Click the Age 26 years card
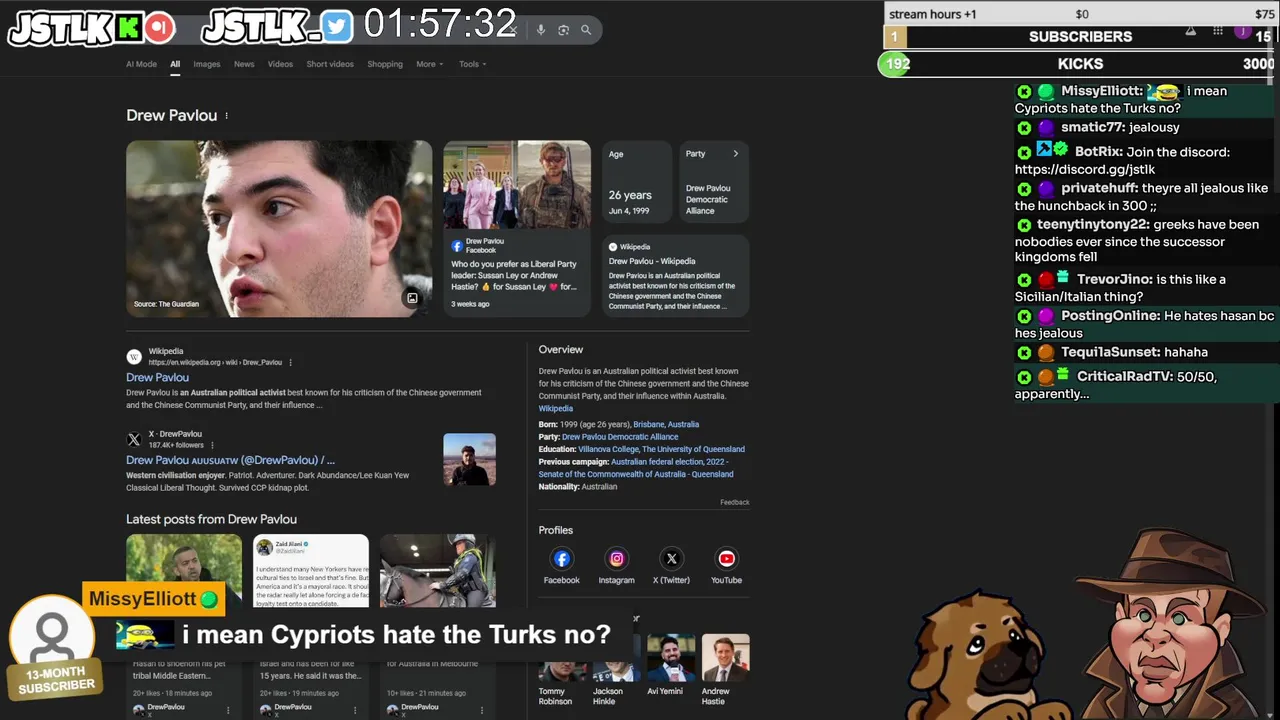Screen dimensions: 1280x720 (636, 182)
